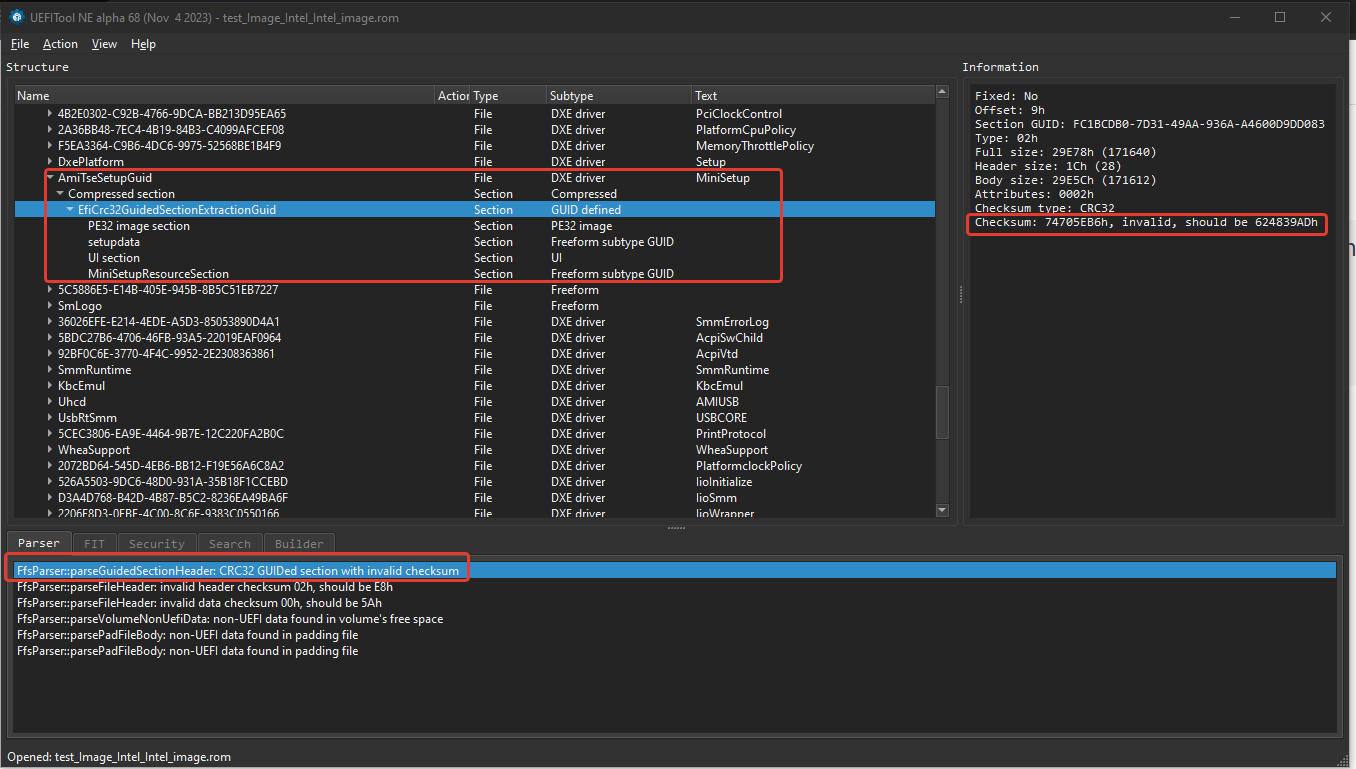
Task: Select the 36026EFE-E214-4EDE file row
Action: coord(475,322)
